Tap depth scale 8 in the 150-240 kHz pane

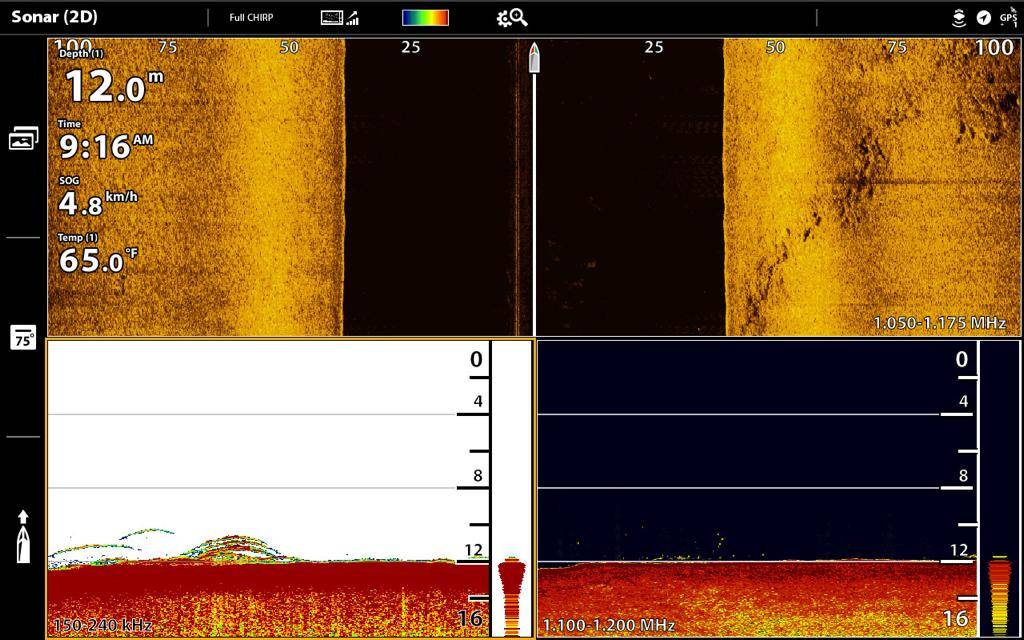click(x=477, y=476)
